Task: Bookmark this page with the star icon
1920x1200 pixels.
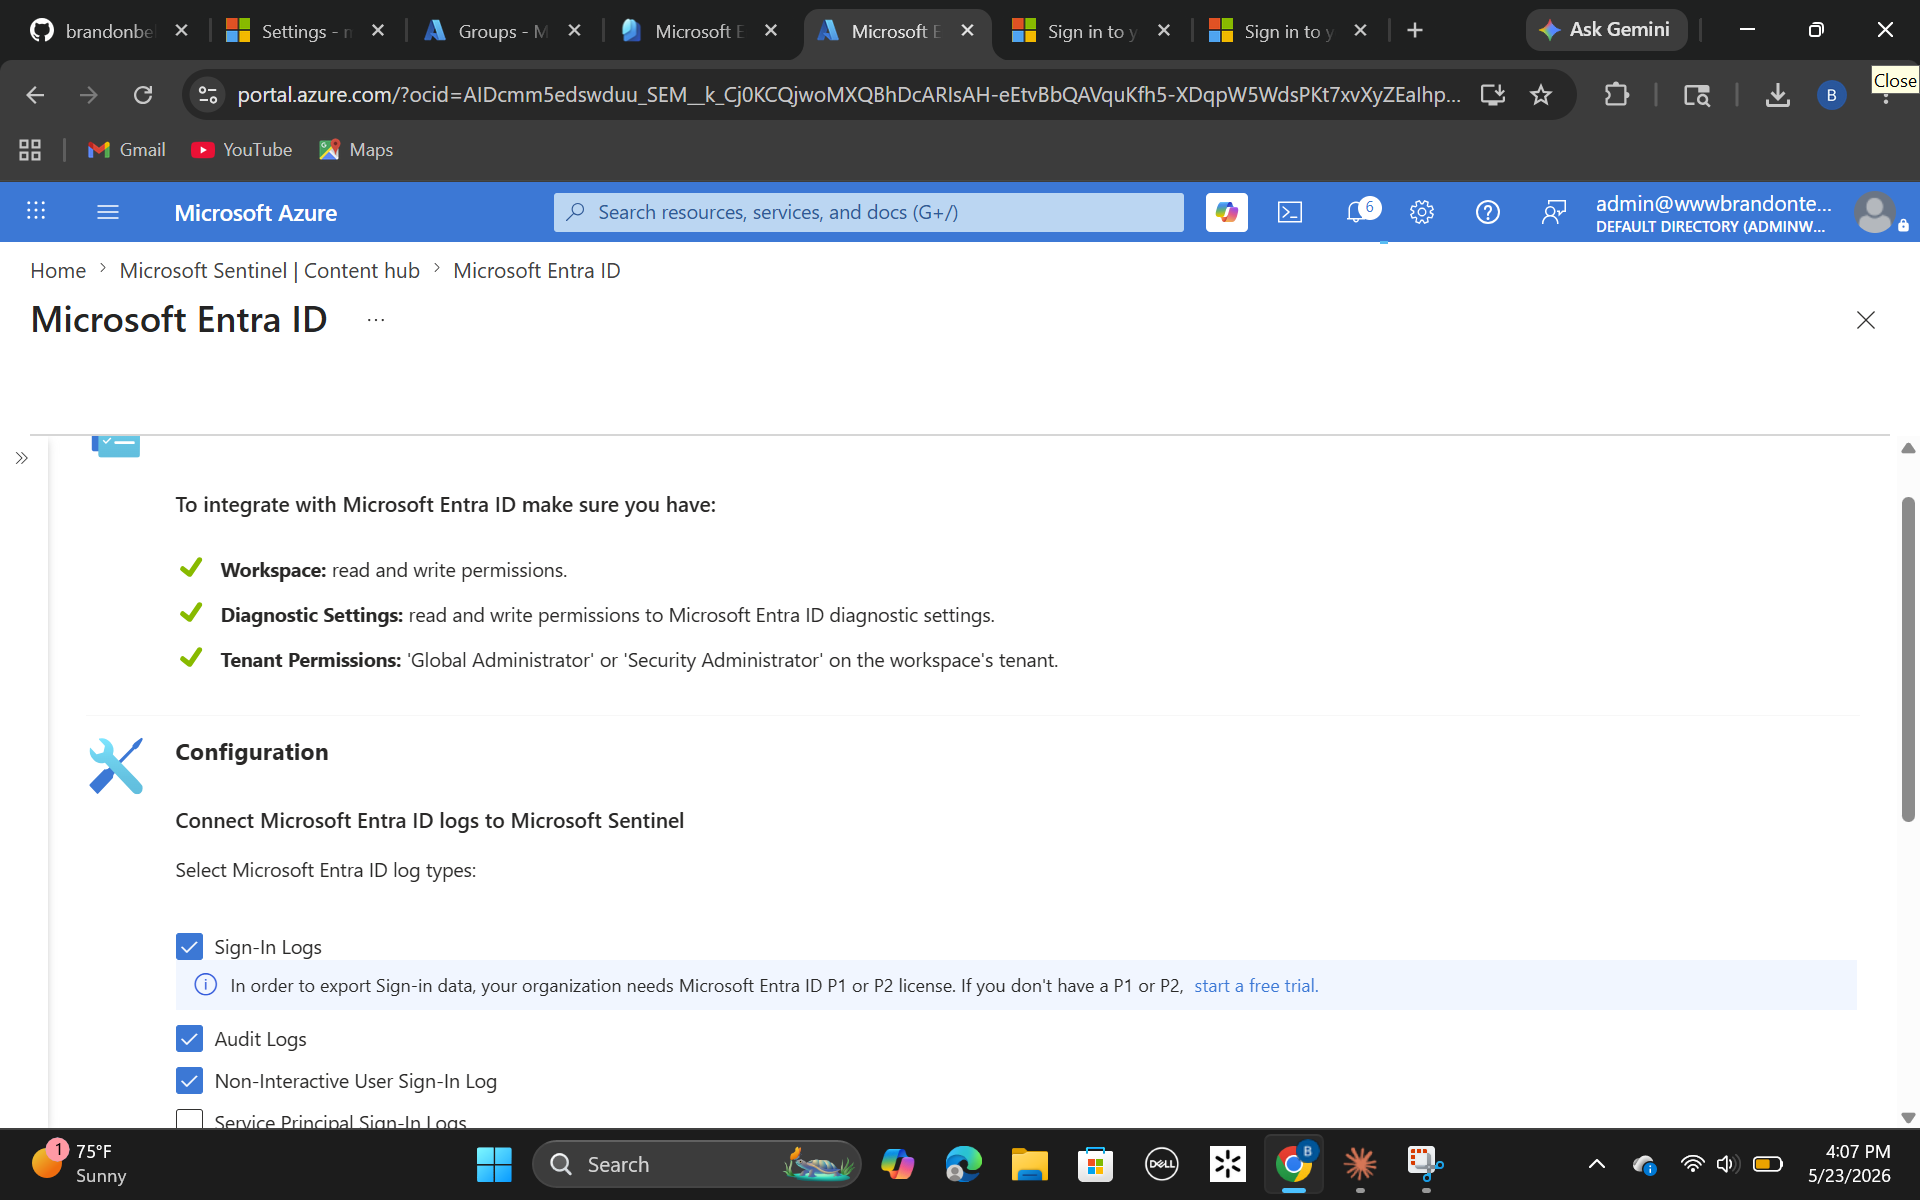Action: pyautogui.click(x=1540, y=95)
